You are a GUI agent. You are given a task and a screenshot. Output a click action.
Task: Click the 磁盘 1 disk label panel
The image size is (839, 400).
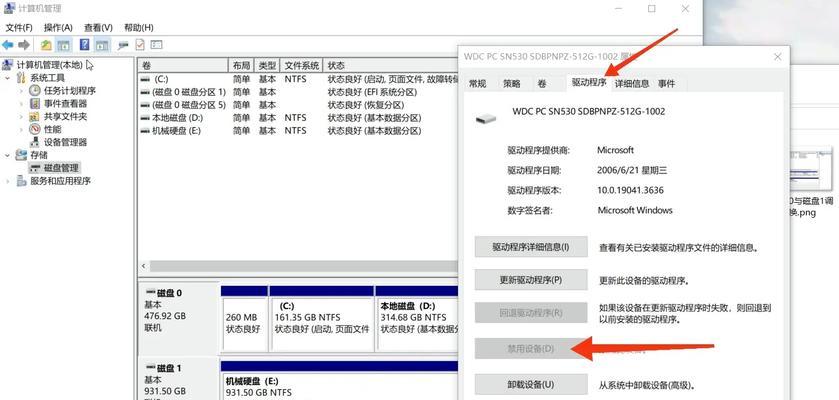(178, 380)
